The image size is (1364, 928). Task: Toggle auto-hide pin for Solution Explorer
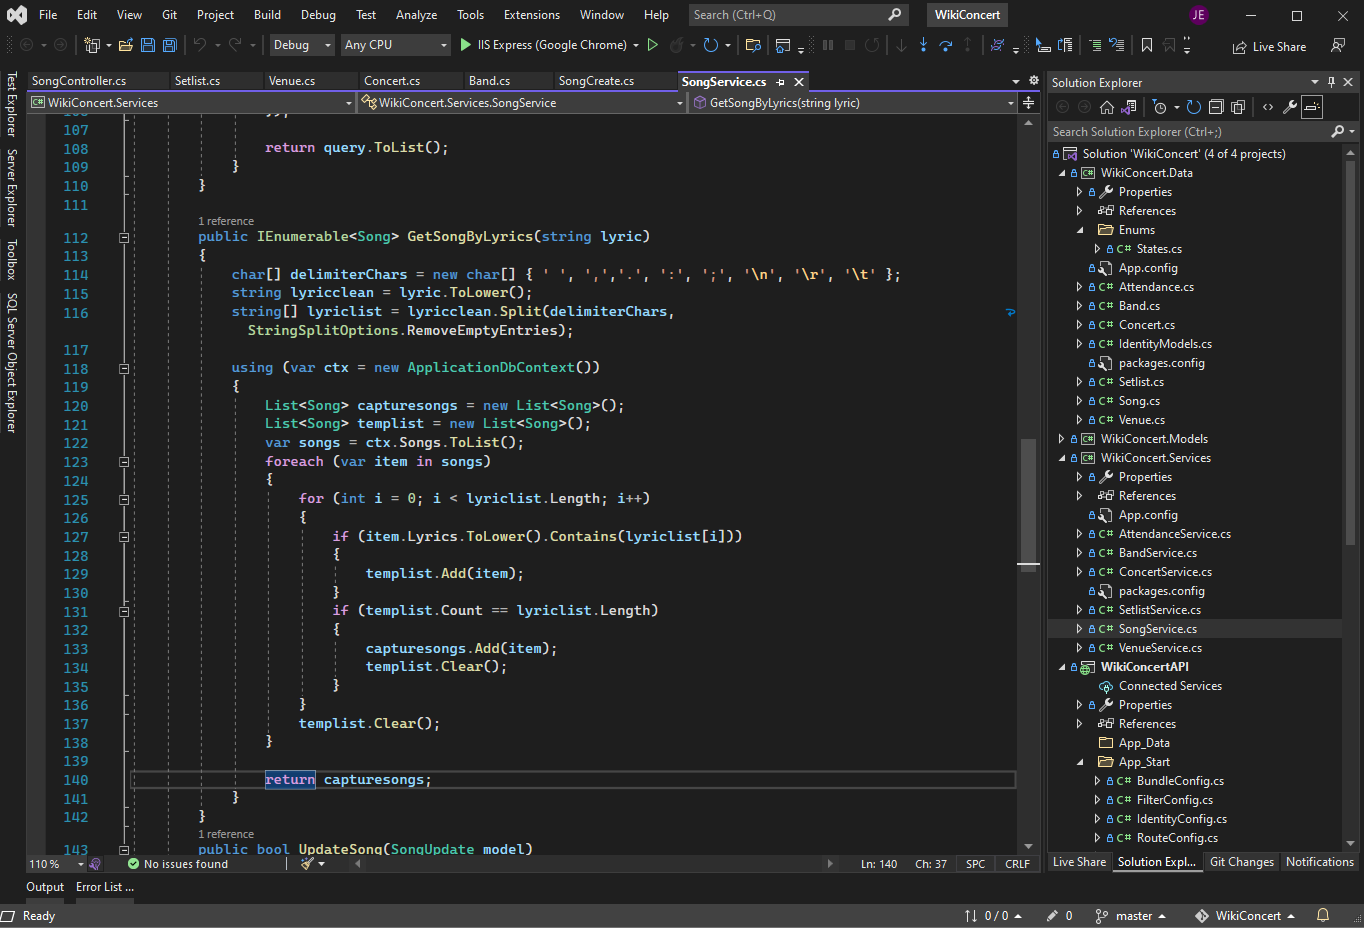[1331, 82]
